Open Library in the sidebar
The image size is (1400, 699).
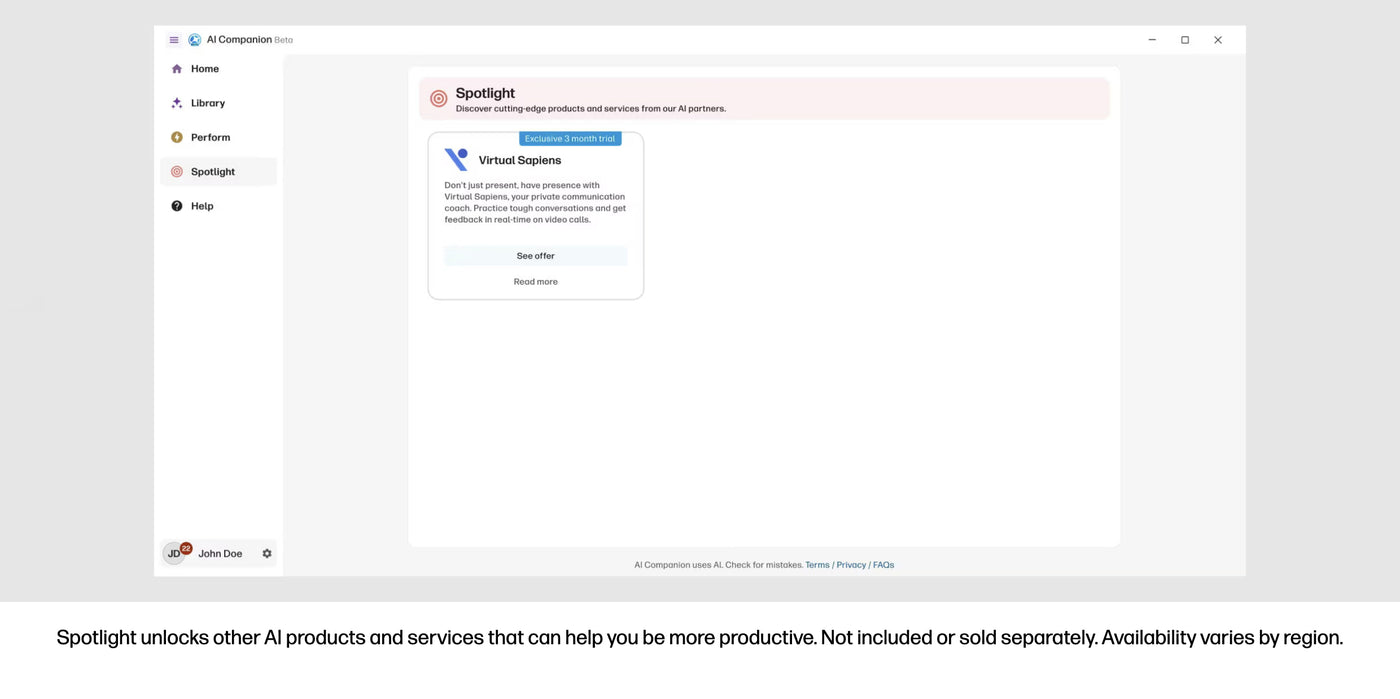click(218, 103)
